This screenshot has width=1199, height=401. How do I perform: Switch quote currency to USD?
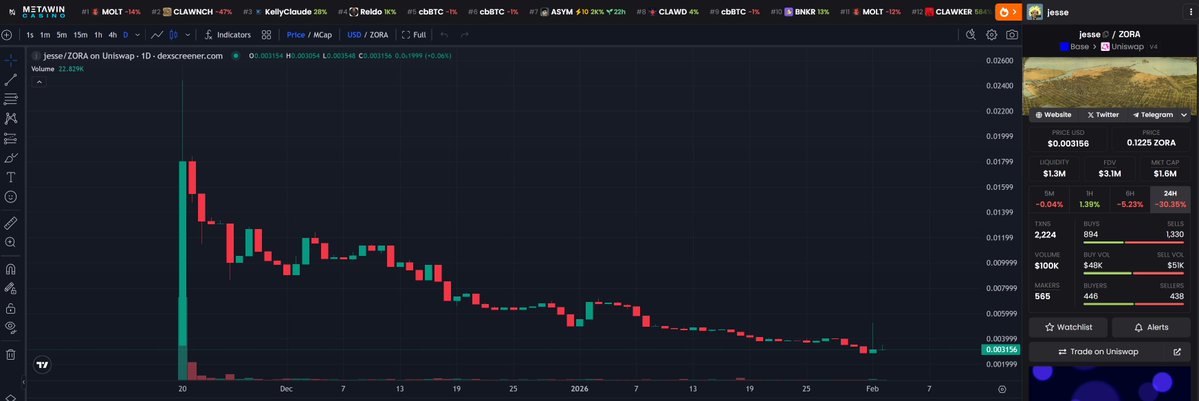pyautogui.click(x=354, y=35)
